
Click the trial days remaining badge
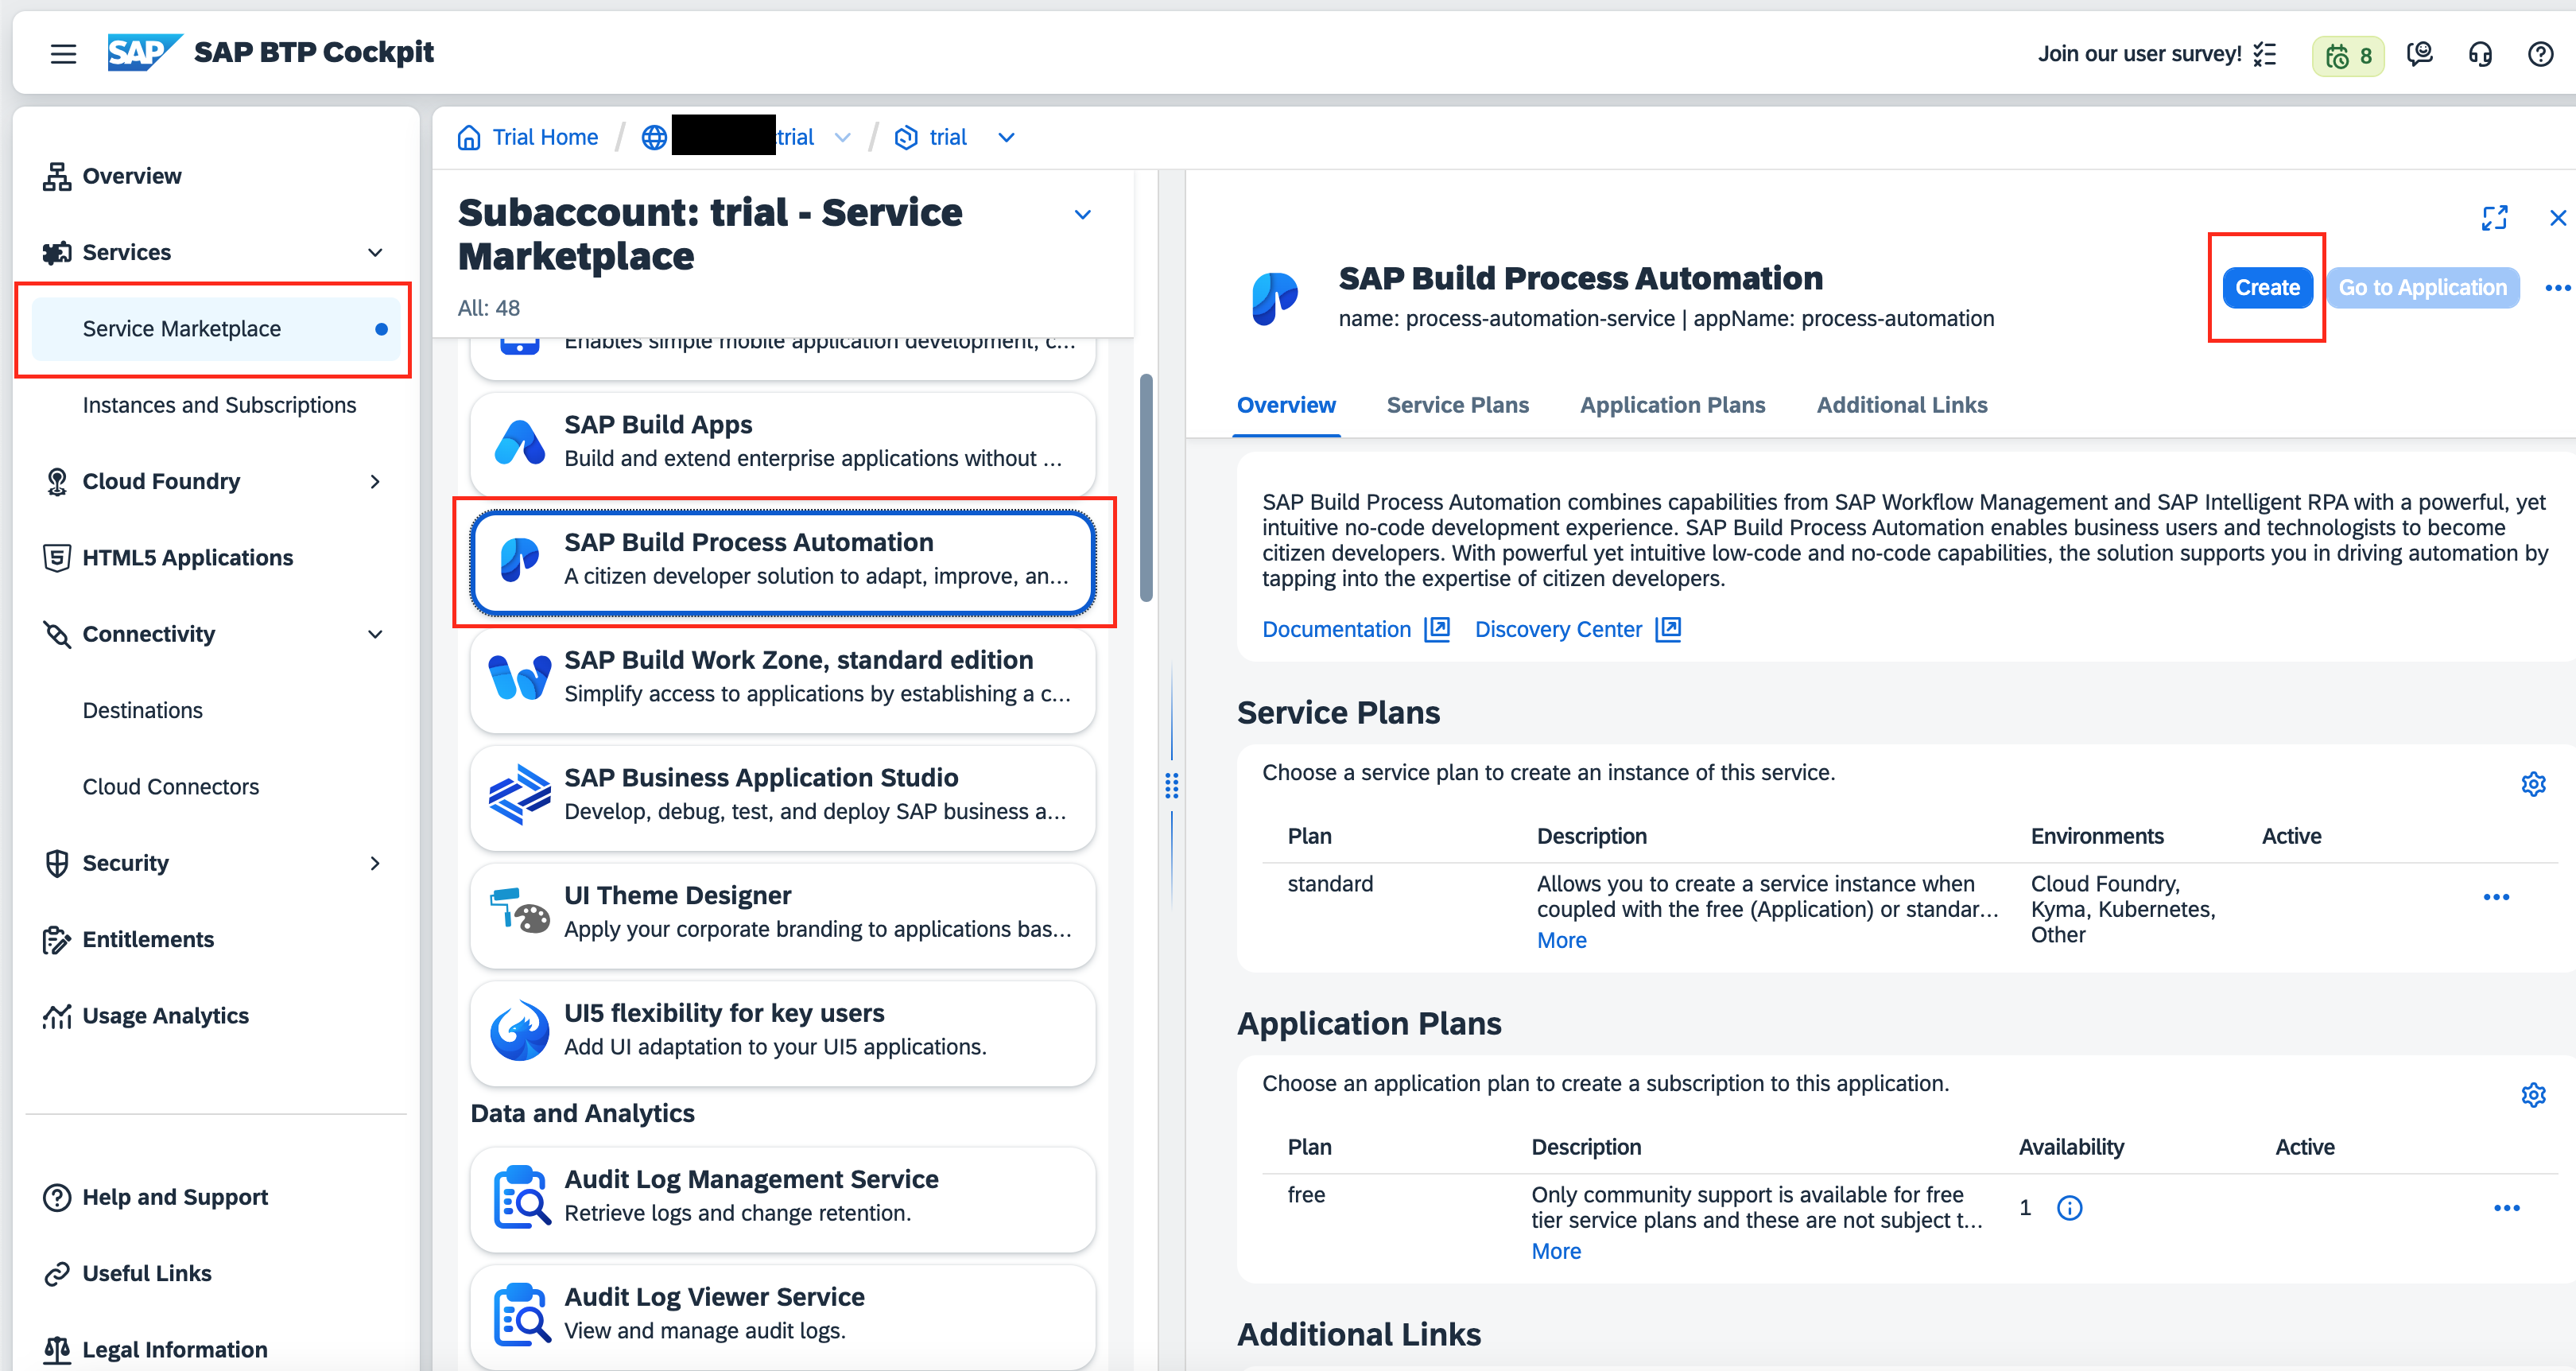click(x=2347, y=56)
